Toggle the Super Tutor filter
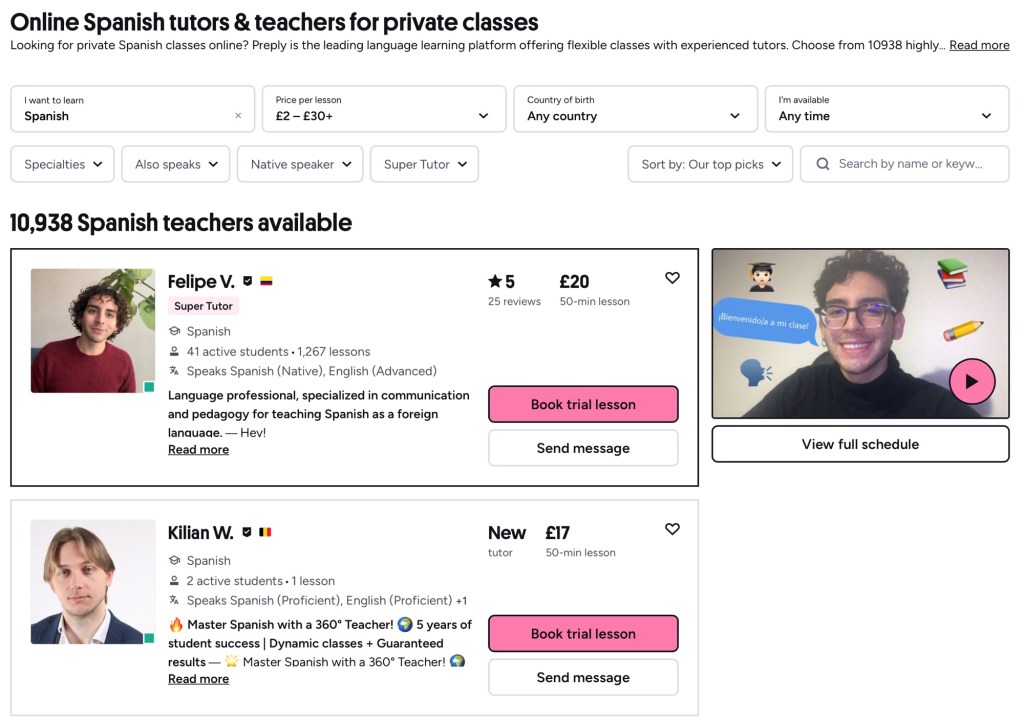Image resolution: width=1024 pixels, height=724 pixels. (424, 164)
